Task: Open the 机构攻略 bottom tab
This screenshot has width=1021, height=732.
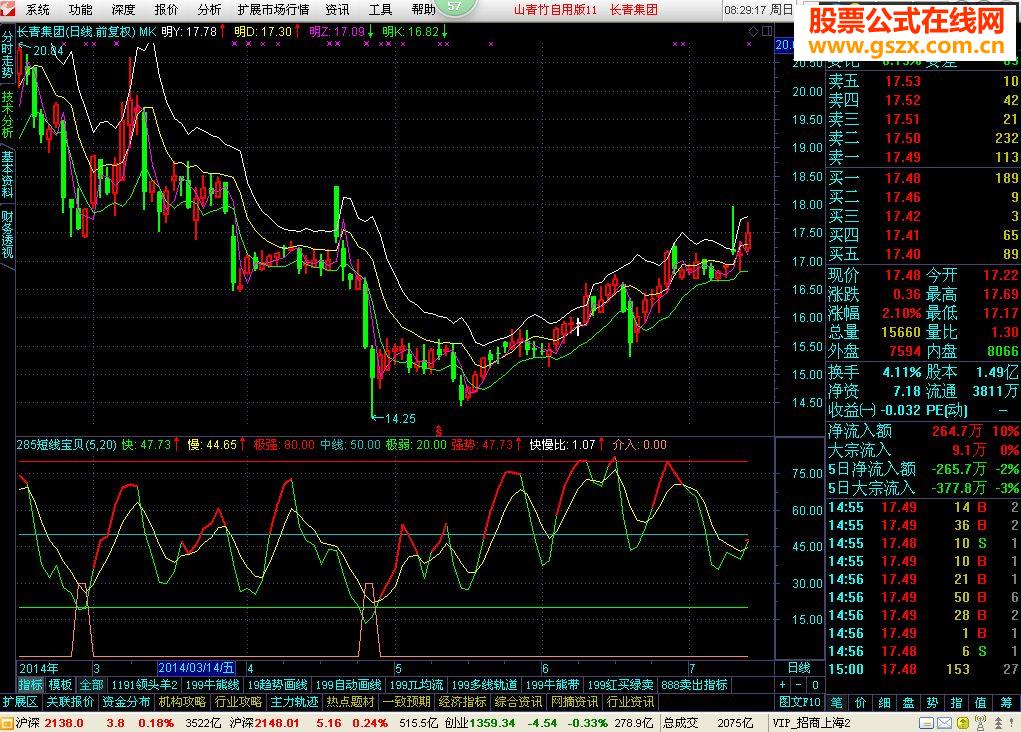Action: click(x=182, y=702)
